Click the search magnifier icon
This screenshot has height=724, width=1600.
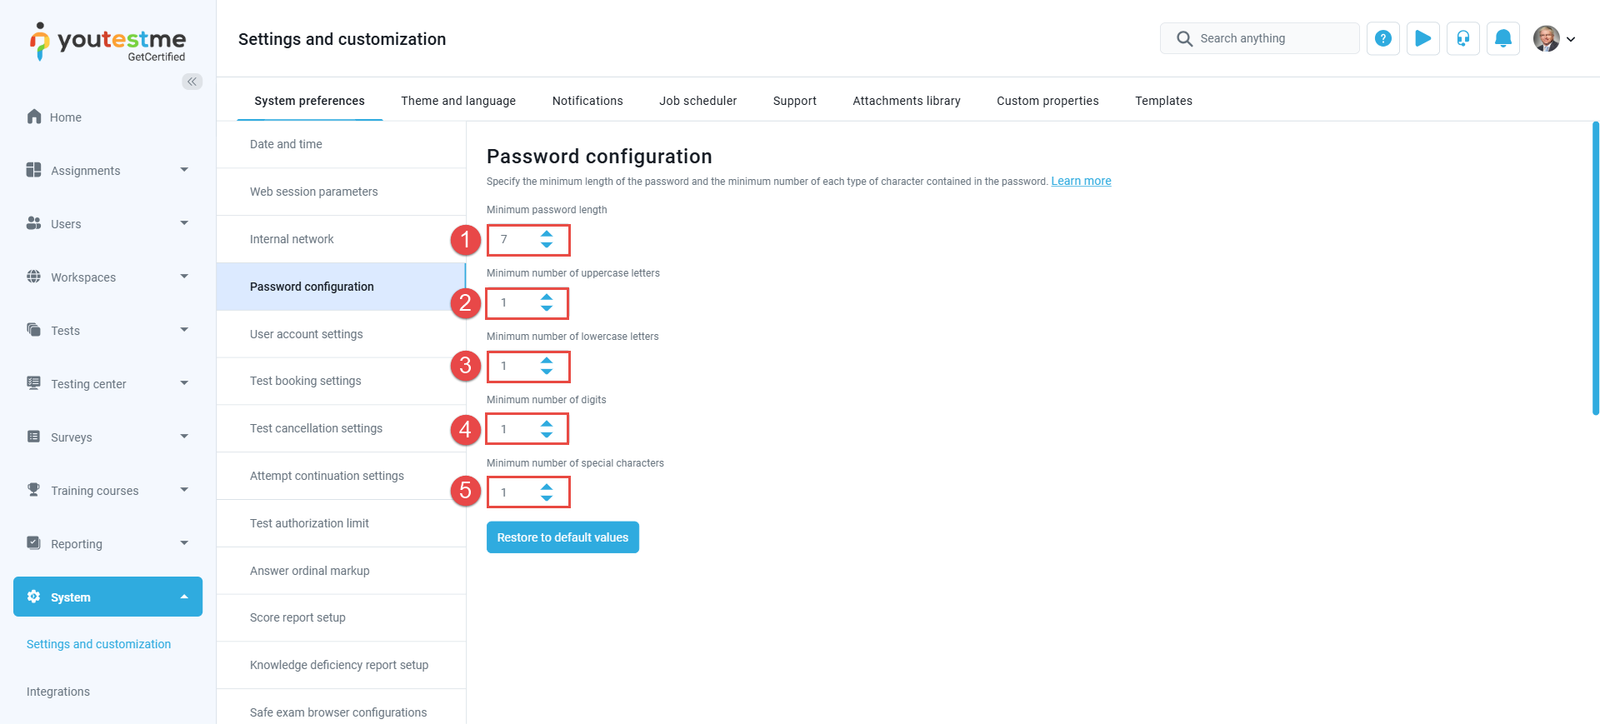point(1184,38)
